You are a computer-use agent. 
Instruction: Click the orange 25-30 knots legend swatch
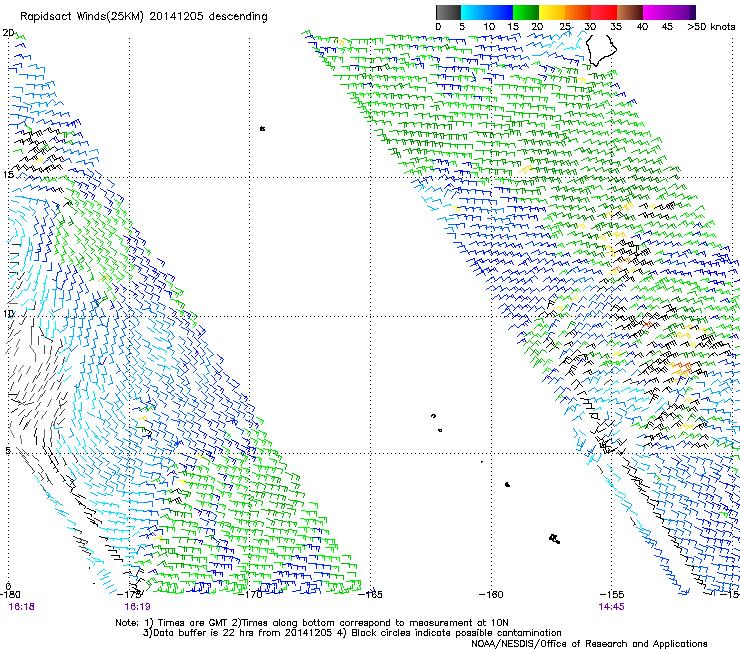tap(578, 12)
